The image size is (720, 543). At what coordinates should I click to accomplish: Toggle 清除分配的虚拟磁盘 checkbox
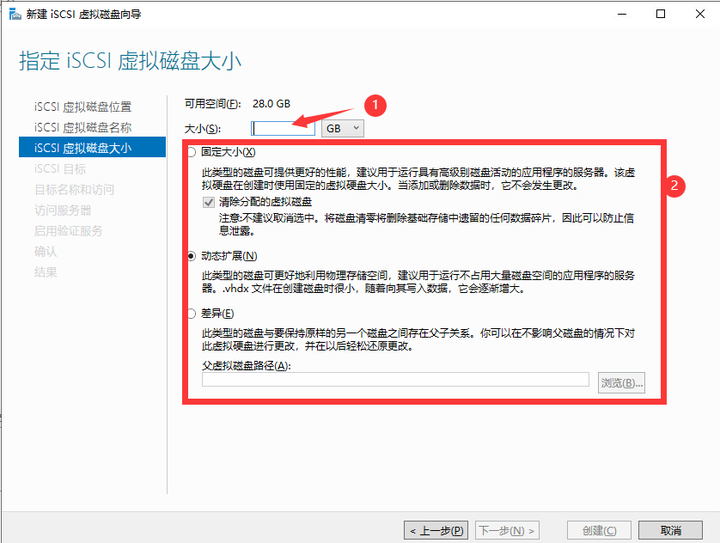click(209, 202)
